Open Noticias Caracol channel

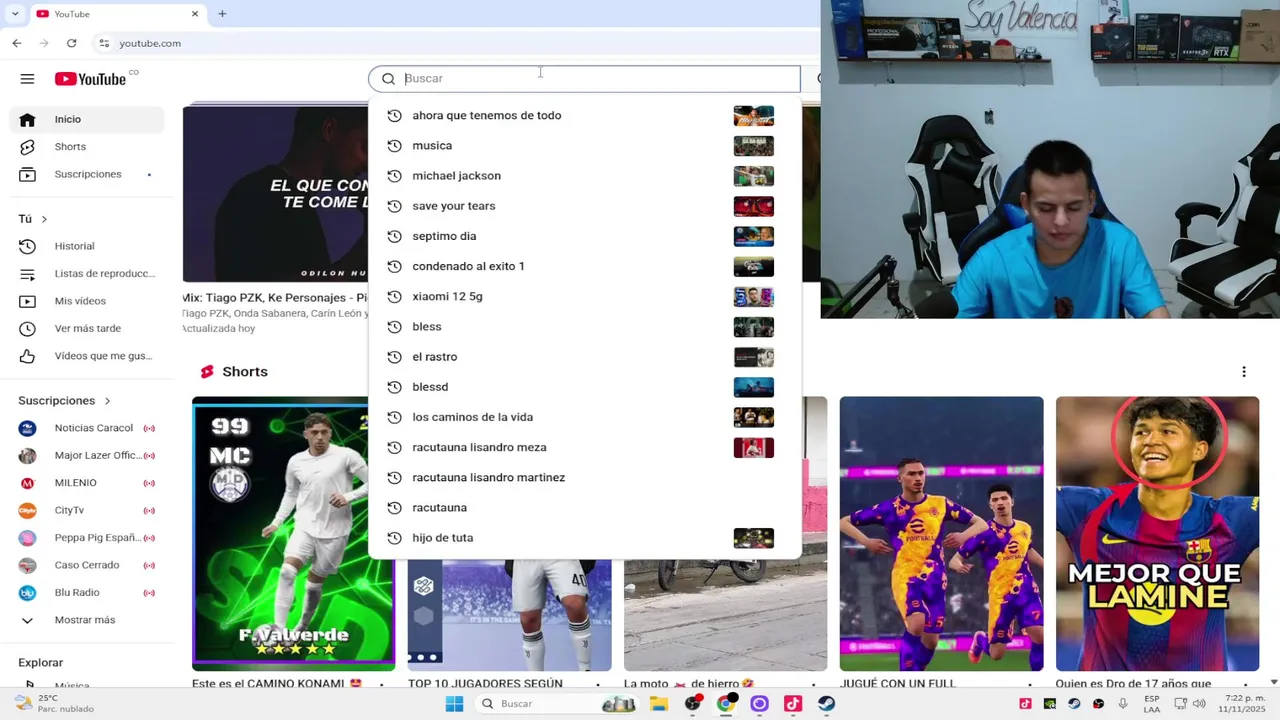88,428
